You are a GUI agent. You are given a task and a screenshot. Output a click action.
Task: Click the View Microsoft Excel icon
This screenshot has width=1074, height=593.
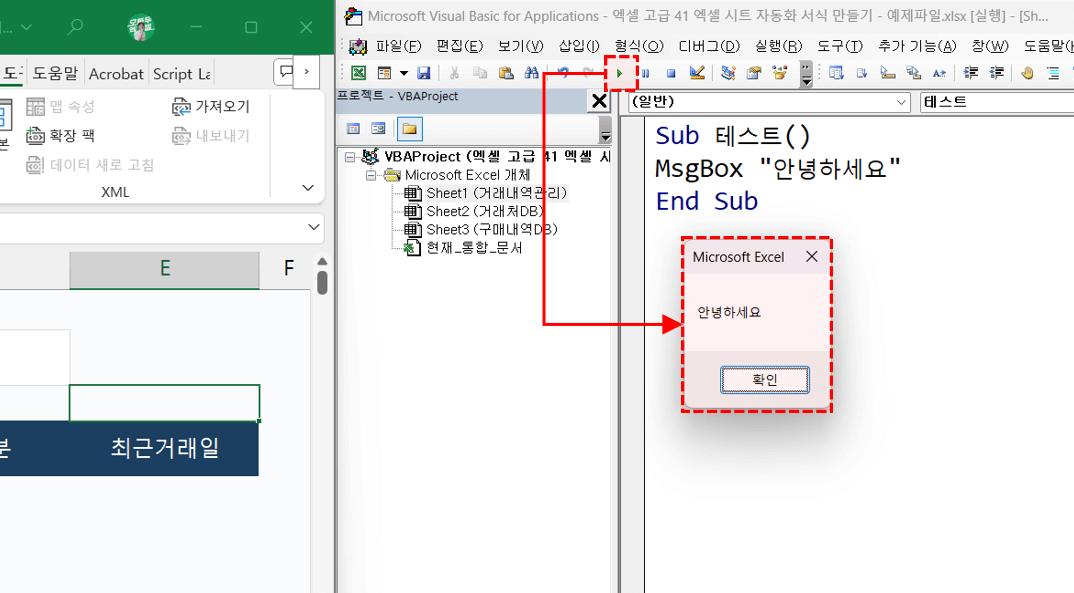[x=358, y=73]
